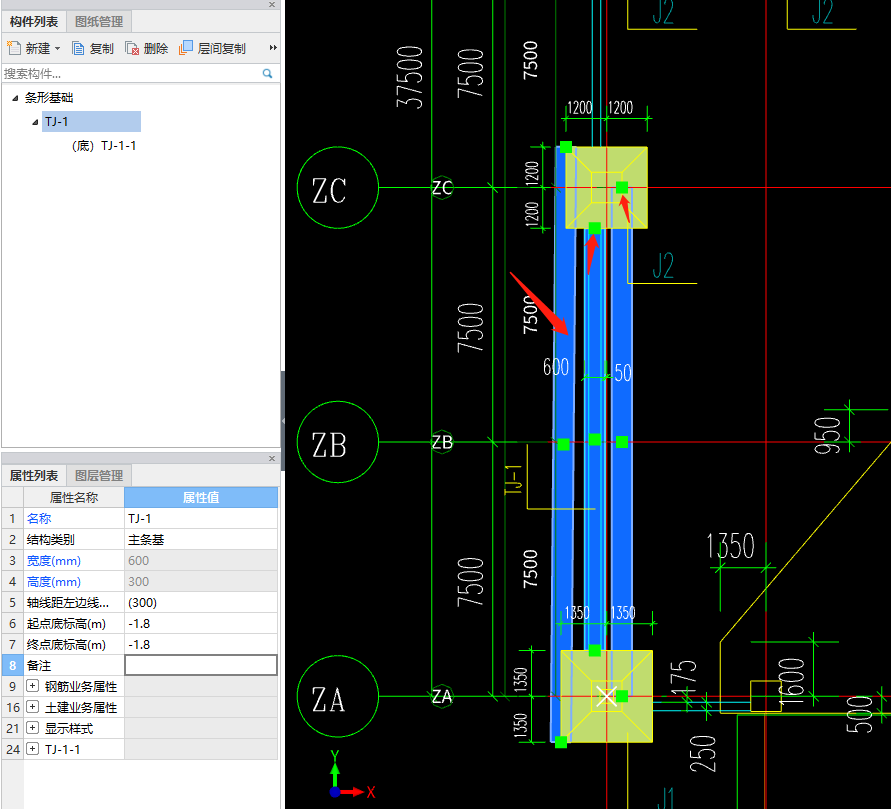Image resolution: width=891 pixels, height=809 pixels.
Task: Click the panel collapse handle on splitter
Action: click(282, 421)
